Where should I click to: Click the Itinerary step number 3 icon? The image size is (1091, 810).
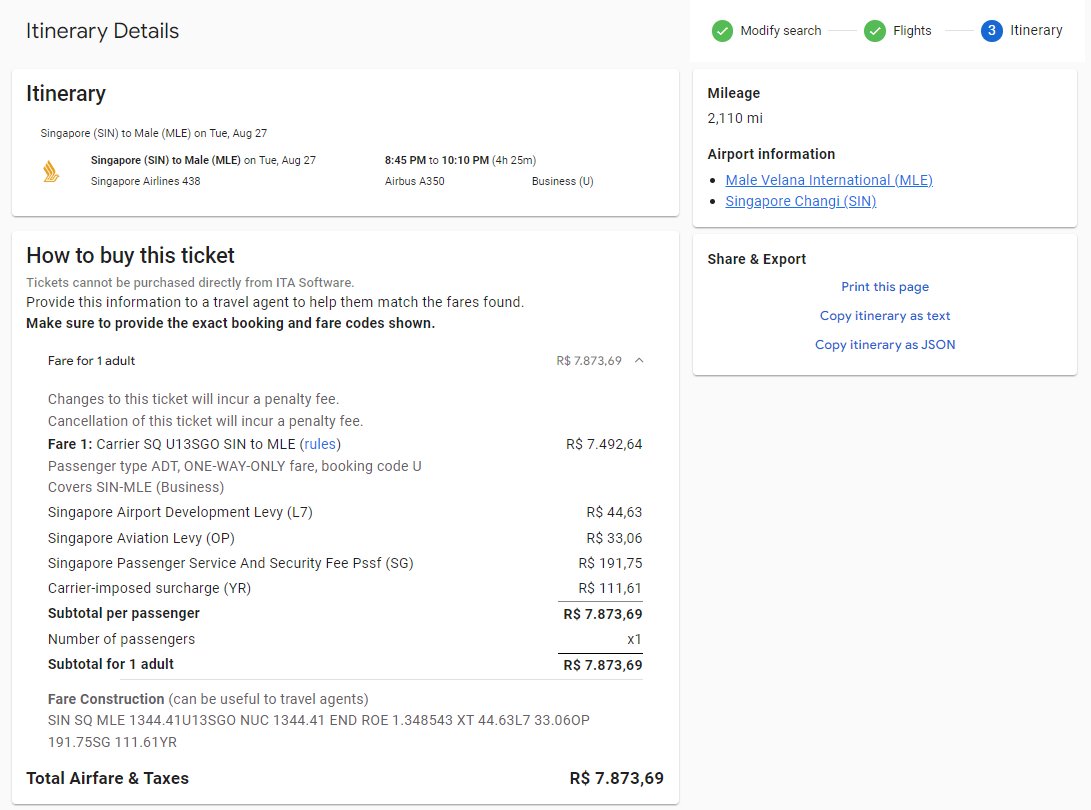[x=992, y=31]
